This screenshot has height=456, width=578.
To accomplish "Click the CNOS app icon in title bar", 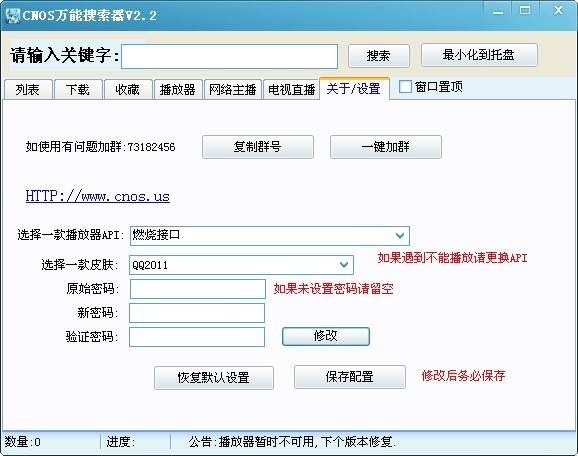I will 12,15.
